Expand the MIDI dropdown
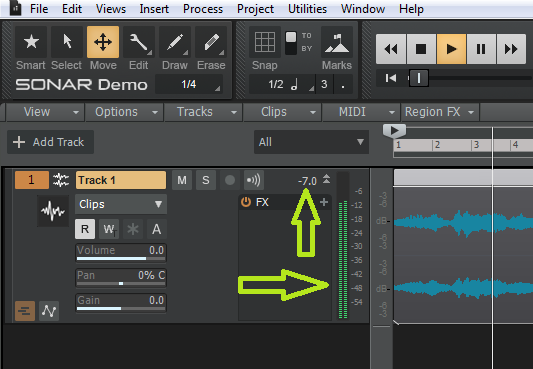 pyautogui.click(x=361, y=112)
